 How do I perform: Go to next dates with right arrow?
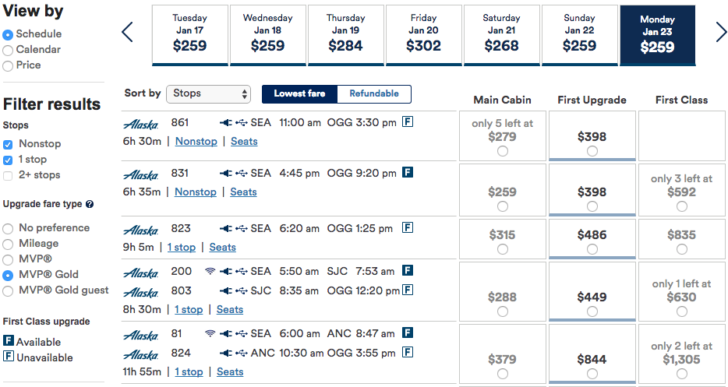coord(721,32)
